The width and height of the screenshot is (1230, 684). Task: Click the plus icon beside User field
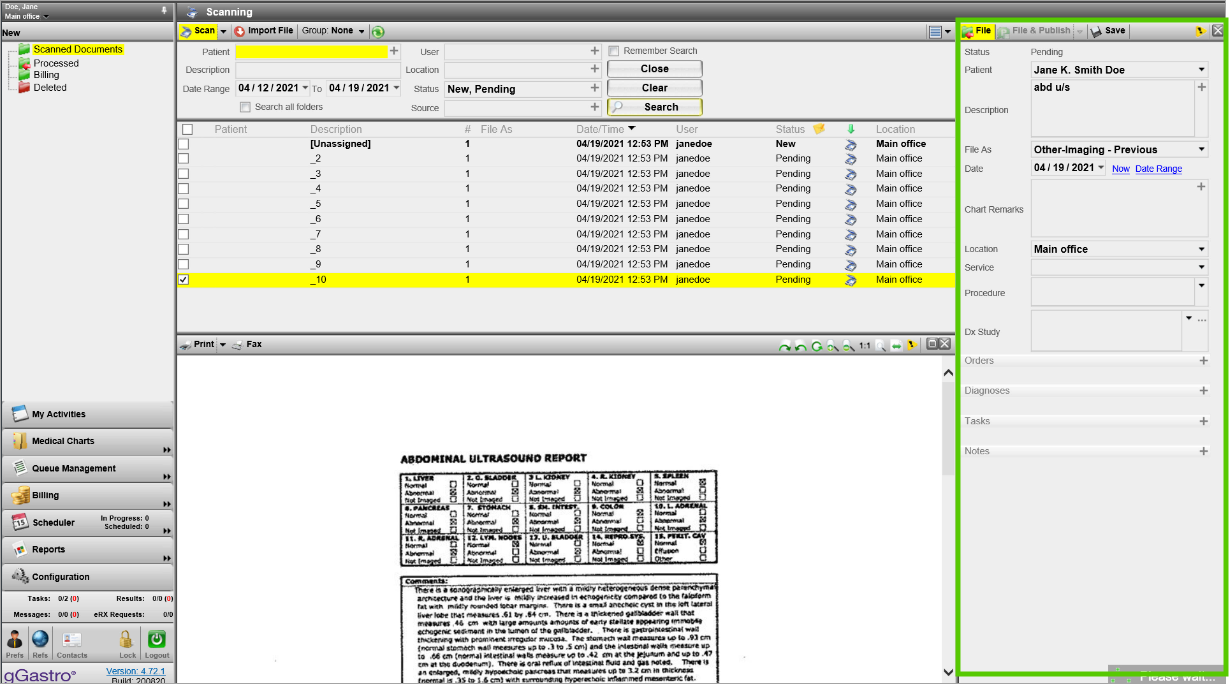tap(595, 51)
